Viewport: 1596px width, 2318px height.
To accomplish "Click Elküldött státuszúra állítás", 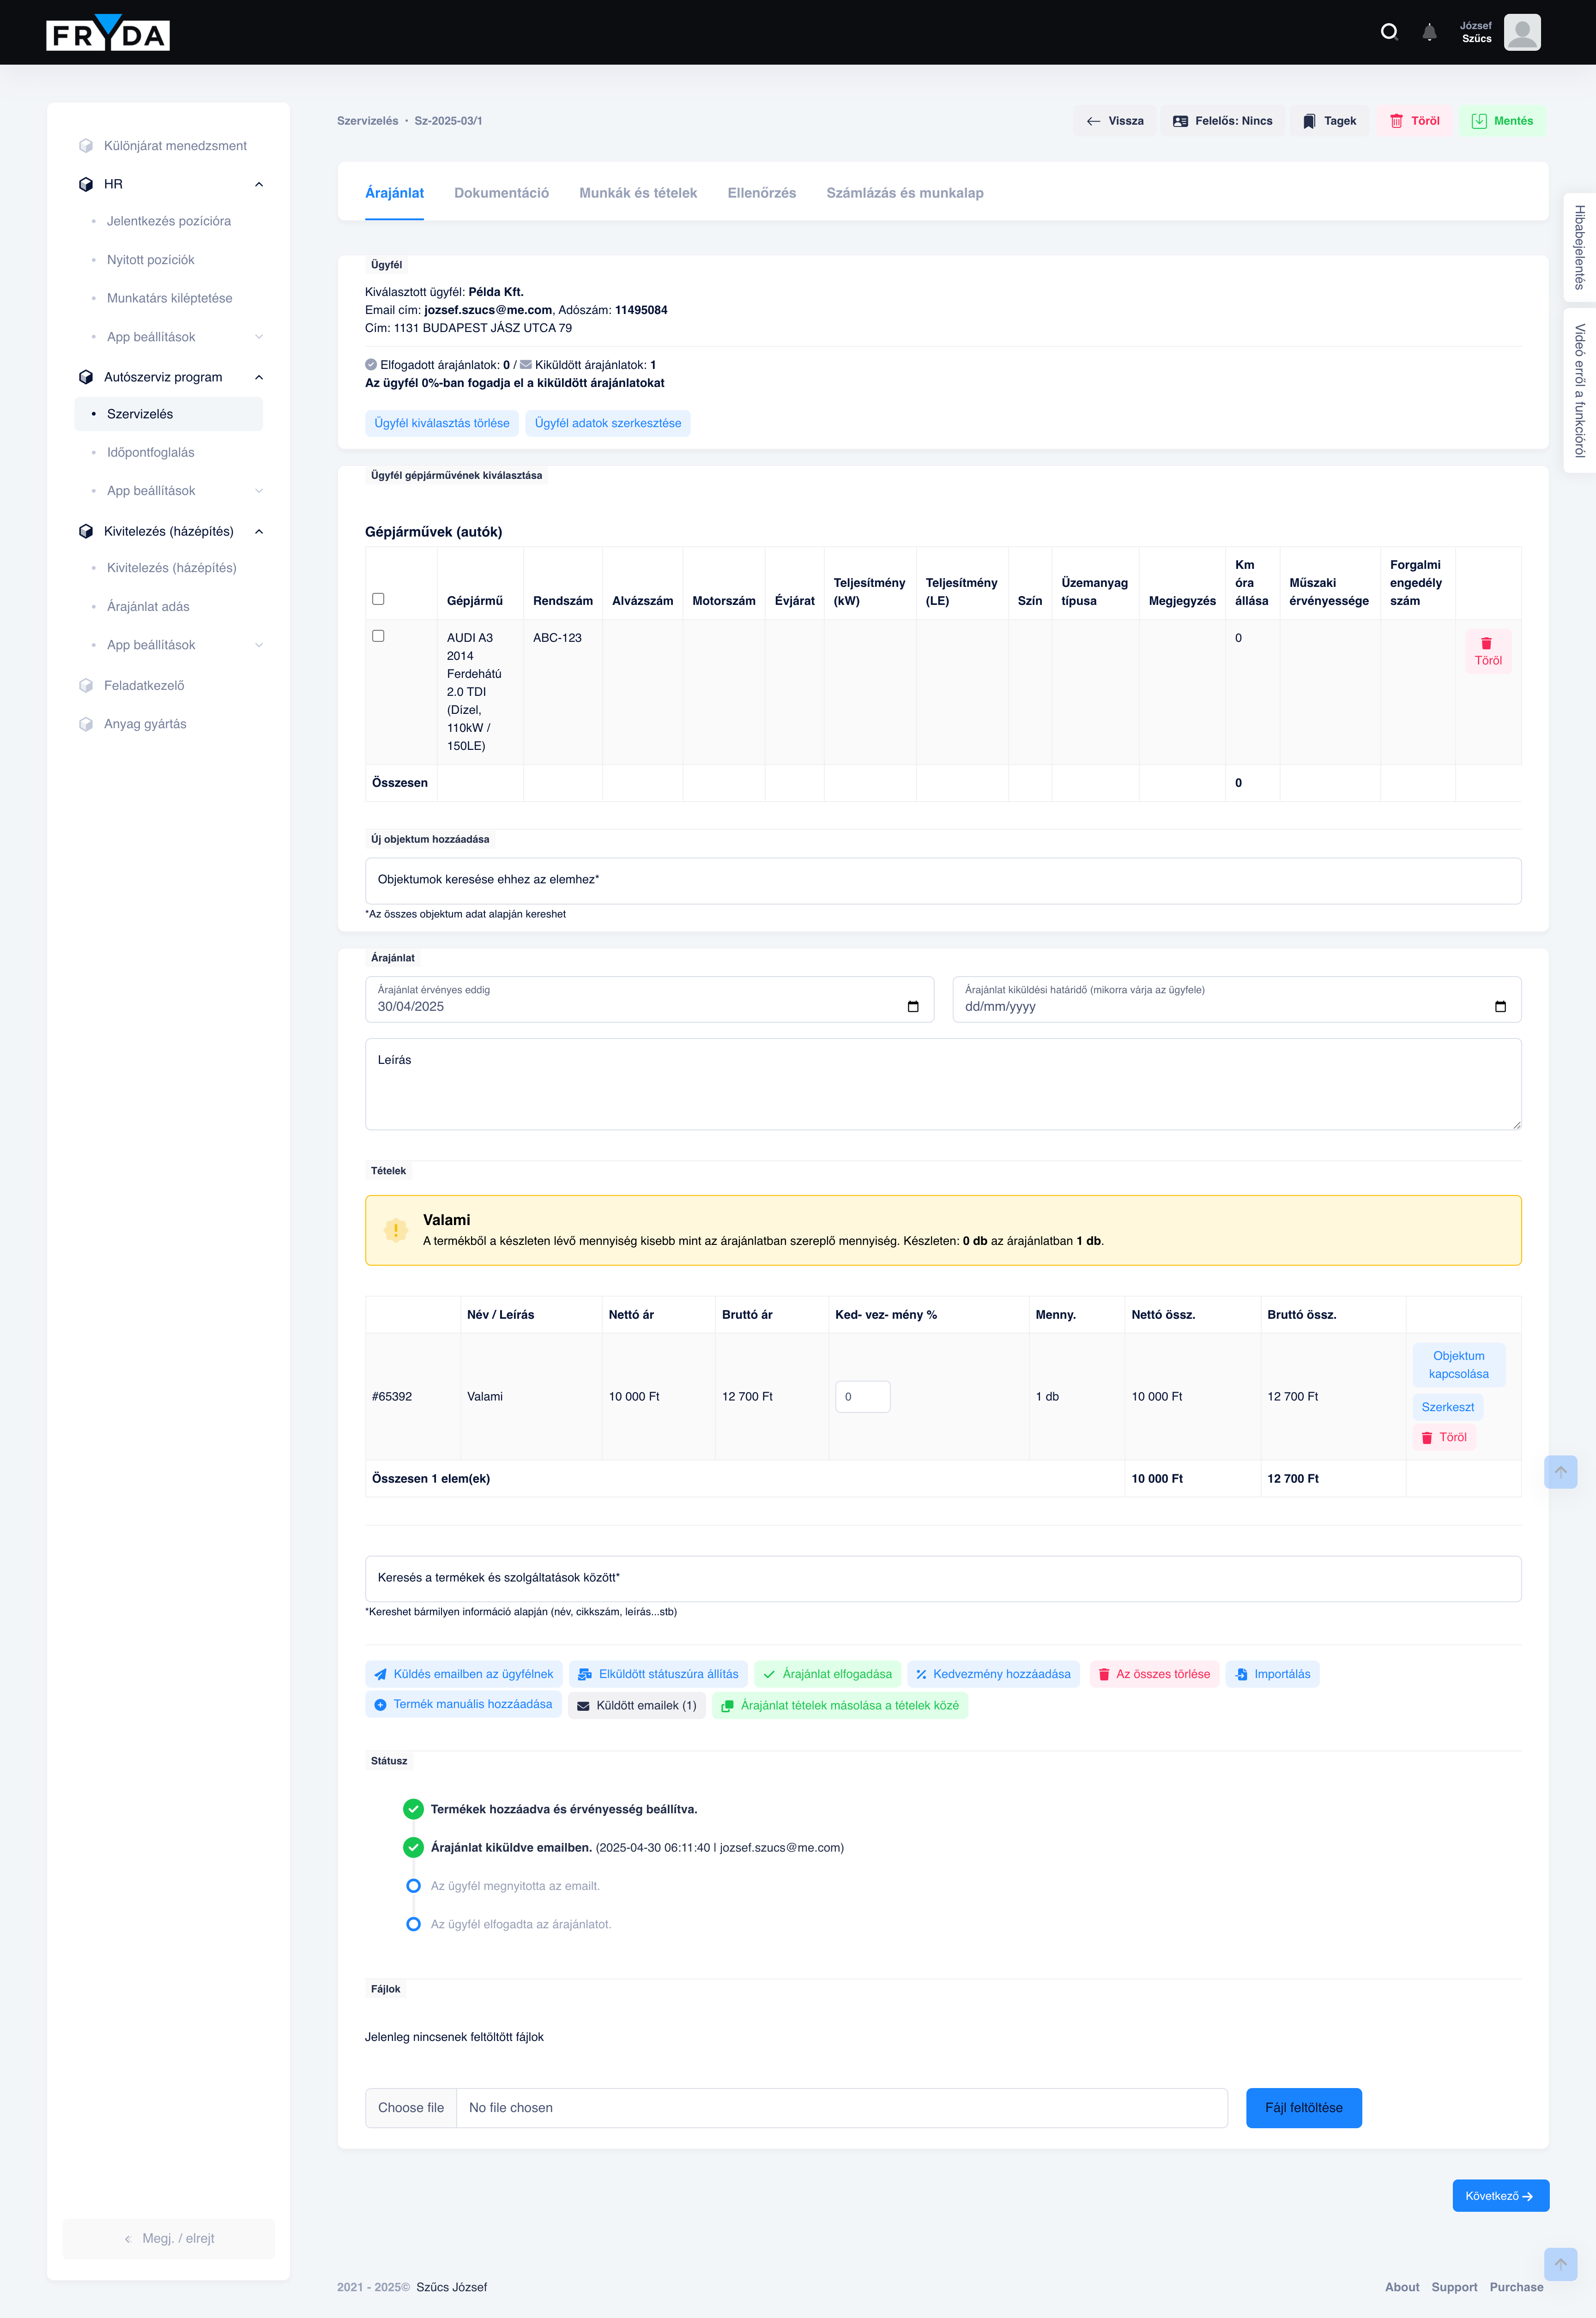I will pyautogui.click(x=658, y=1674).
